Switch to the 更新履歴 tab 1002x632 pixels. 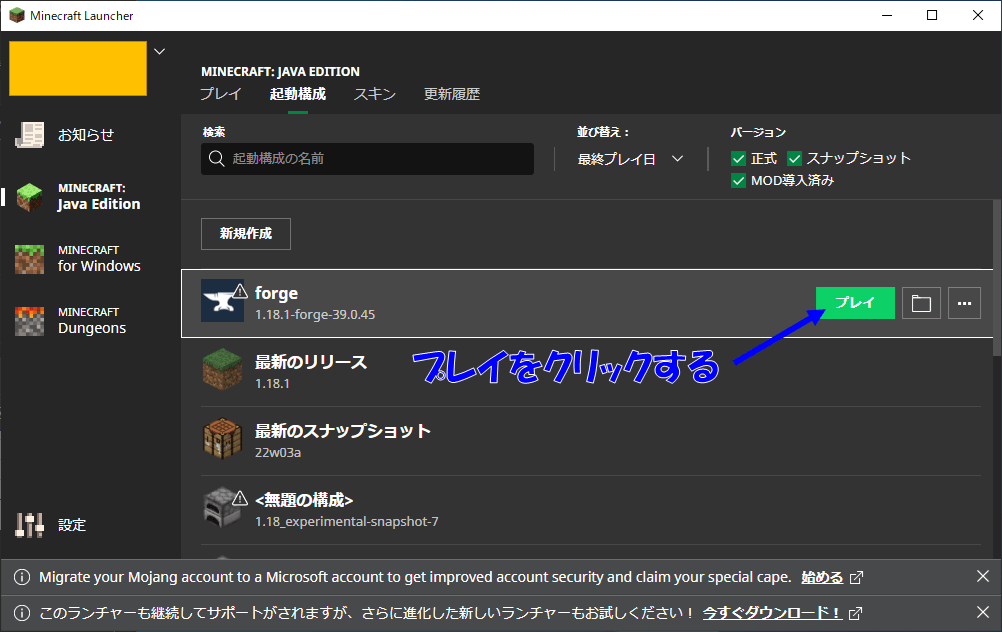coord(452,94)
